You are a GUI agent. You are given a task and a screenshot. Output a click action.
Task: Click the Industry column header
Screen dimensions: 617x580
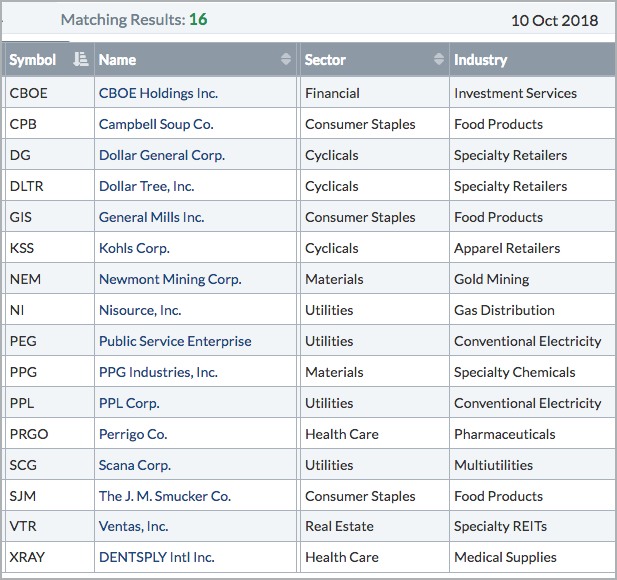481,60
